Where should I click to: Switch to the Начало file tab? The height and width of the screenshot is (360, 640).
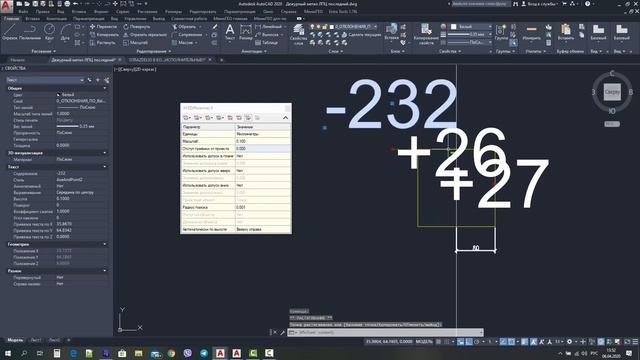pos(18,60)
